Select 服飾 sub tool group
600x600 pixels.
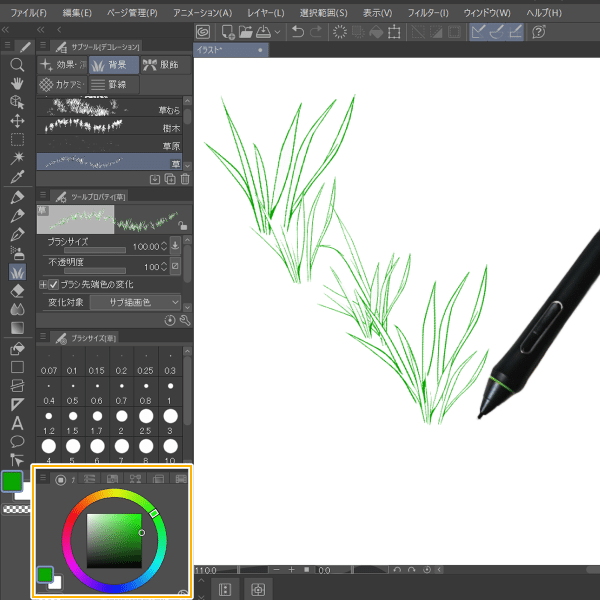click(165, 65)
